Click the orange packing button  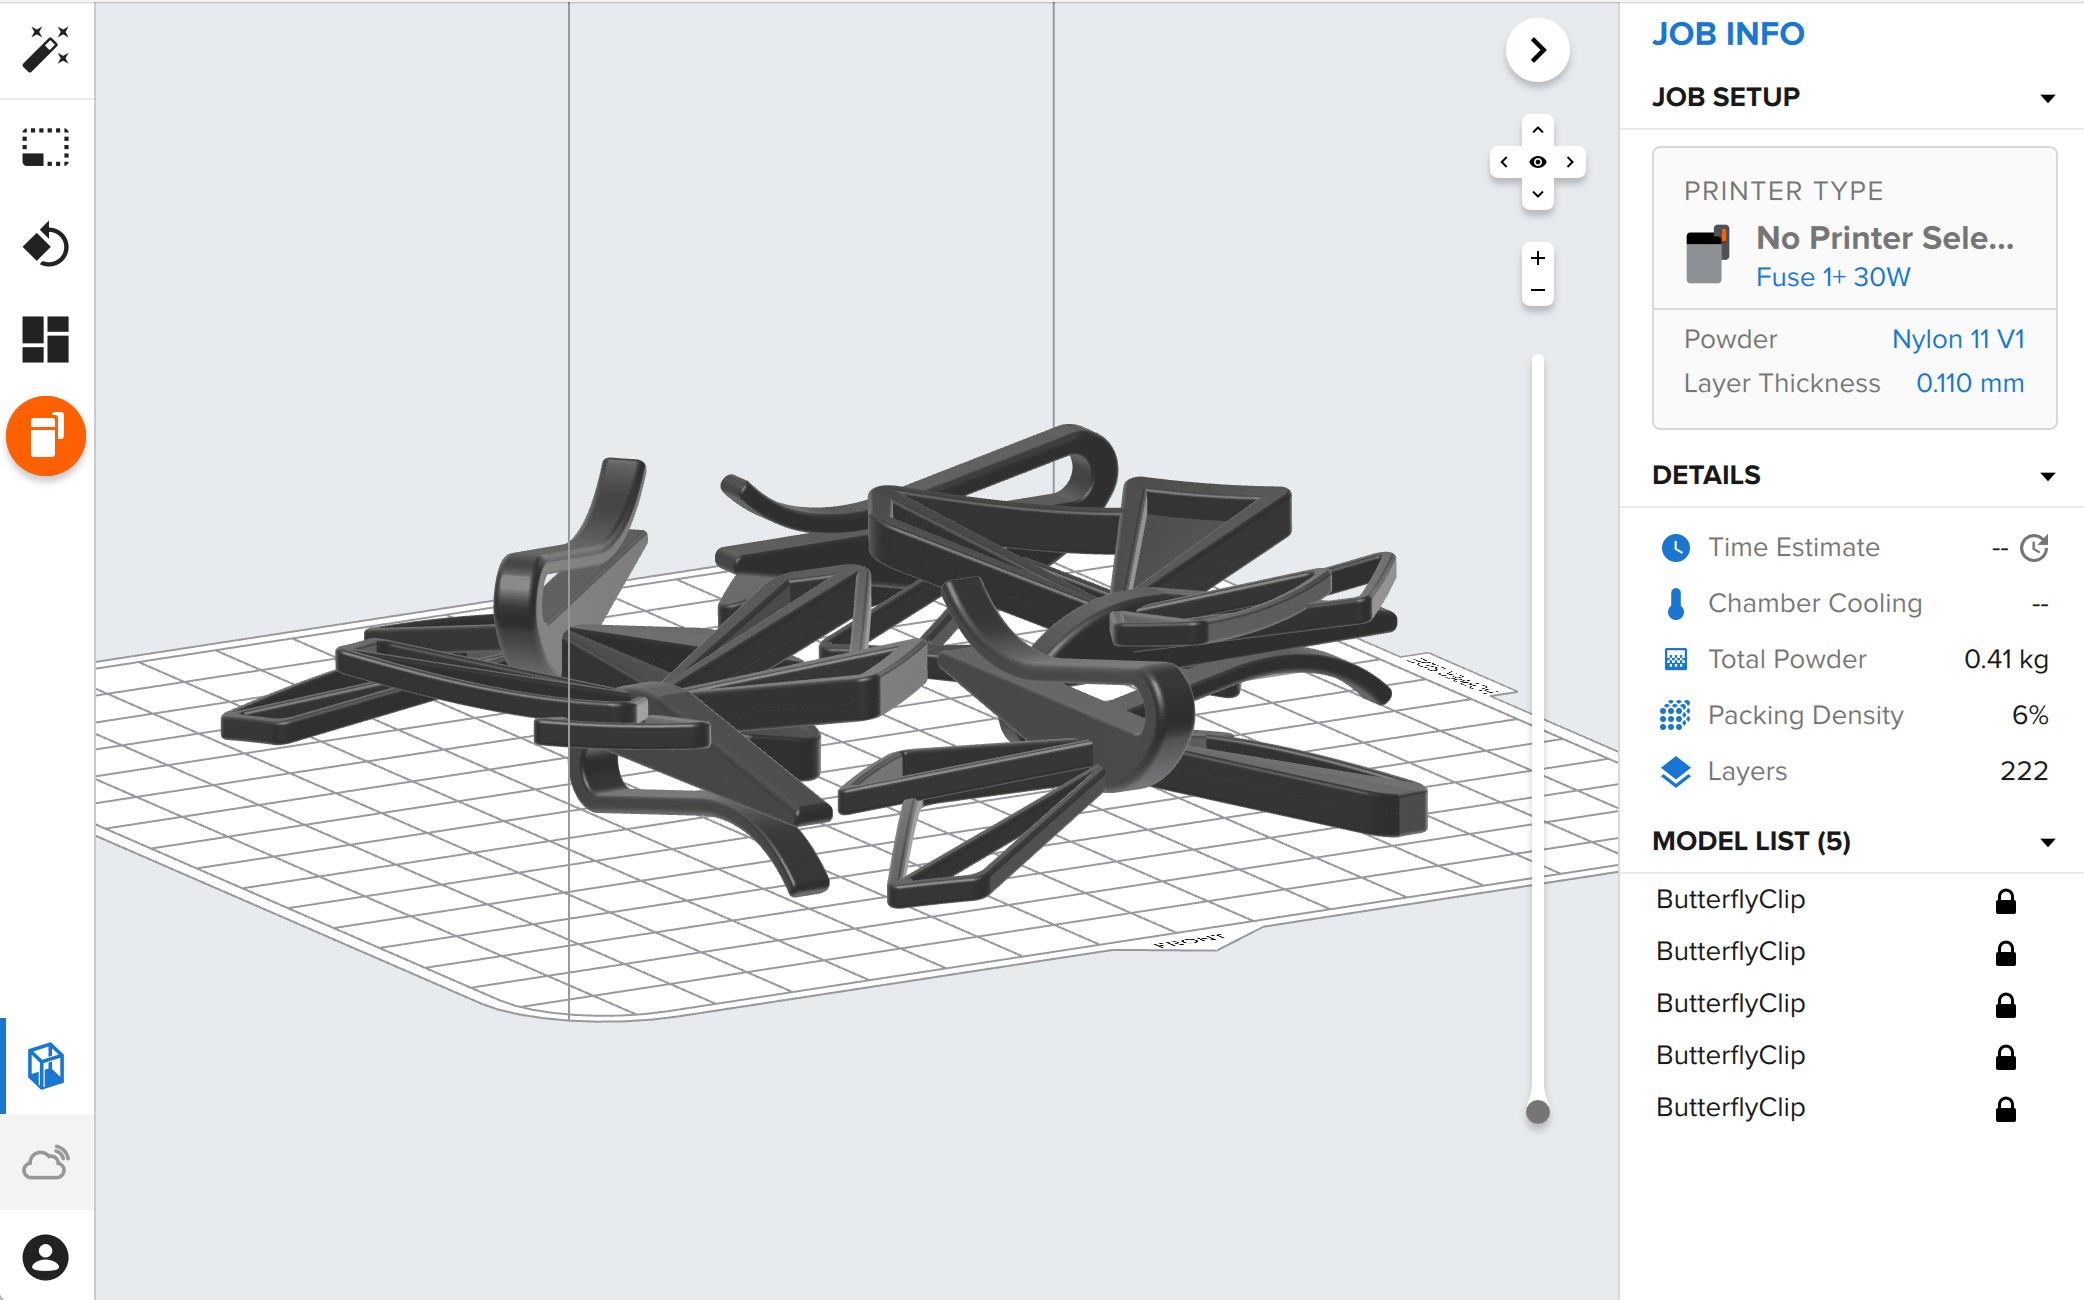46,436
